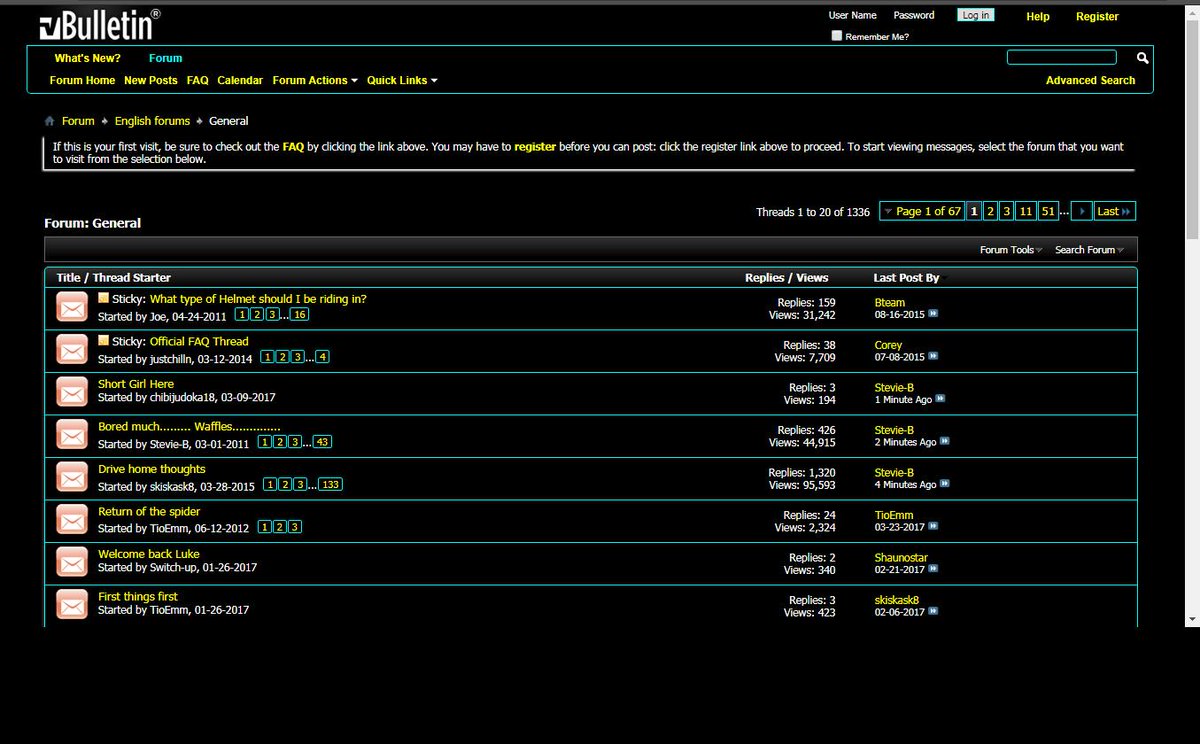Image resolution: width=1200 pixels, height=744 pixels.
Task: Open the register link in notice
Action: tap(535, 146)
